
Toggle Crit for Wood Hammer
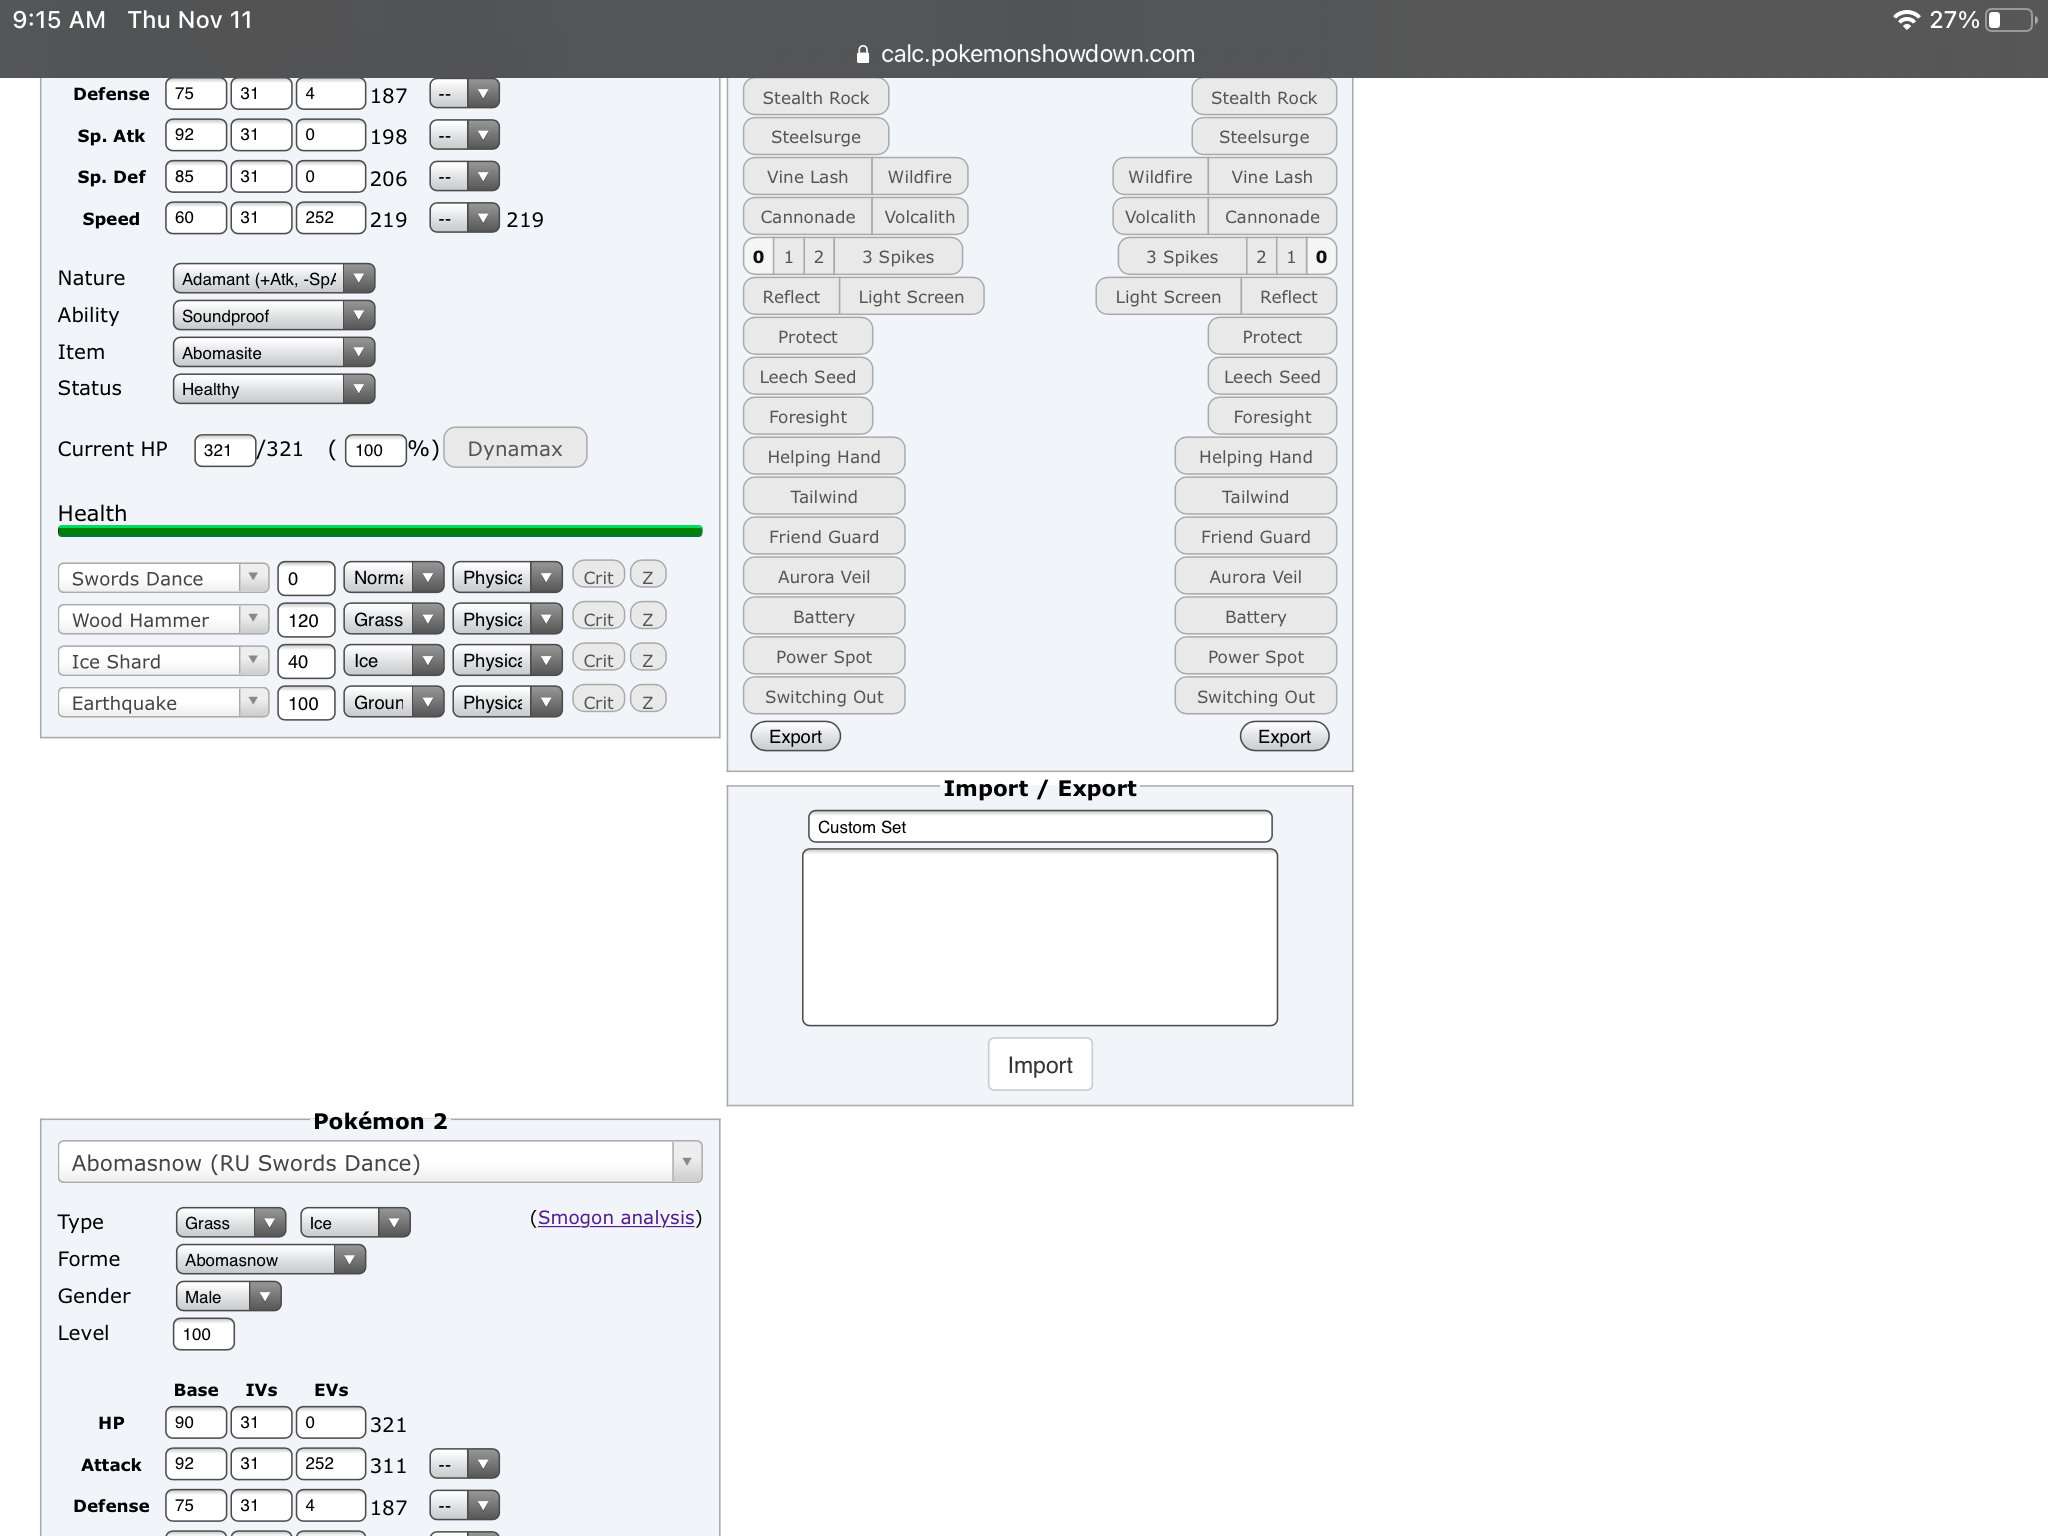(598, 619)
